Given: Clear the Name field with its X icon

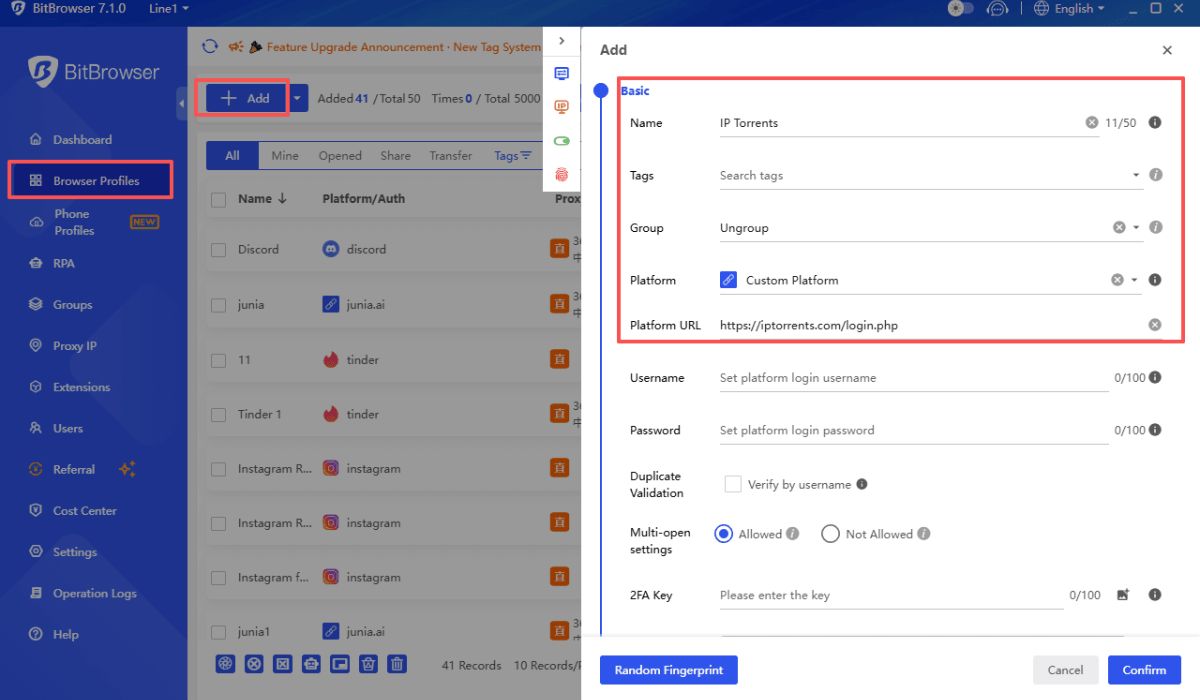Looking at the screenshot, I should coord(1091,123).
